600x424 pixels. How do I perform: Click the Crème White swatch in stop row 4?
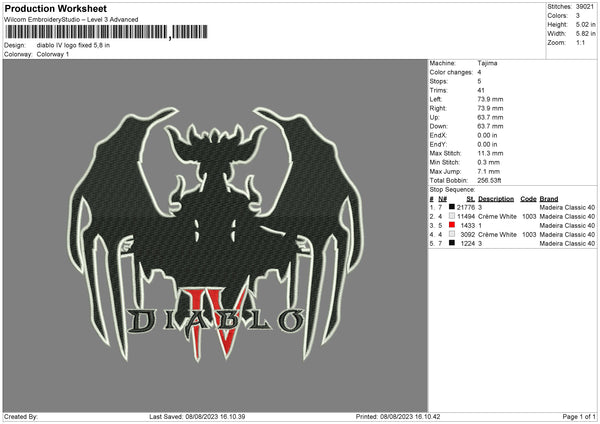coord(452,234)
